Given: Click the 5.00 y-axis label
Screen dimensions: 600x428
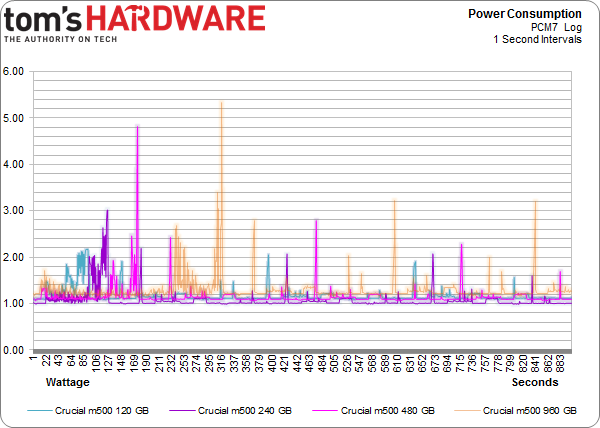Looking at the screenshot, I should [13, 118].
